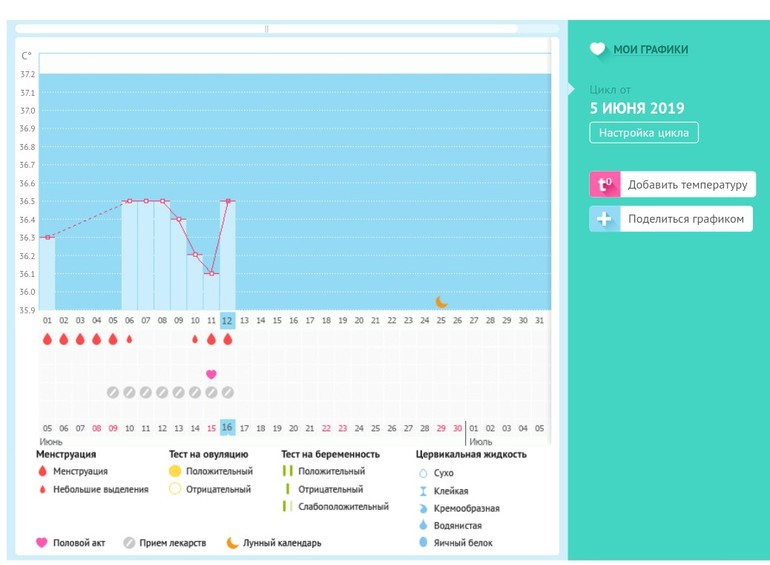Select calendar date 16 in the bottom row

(228, 427)
